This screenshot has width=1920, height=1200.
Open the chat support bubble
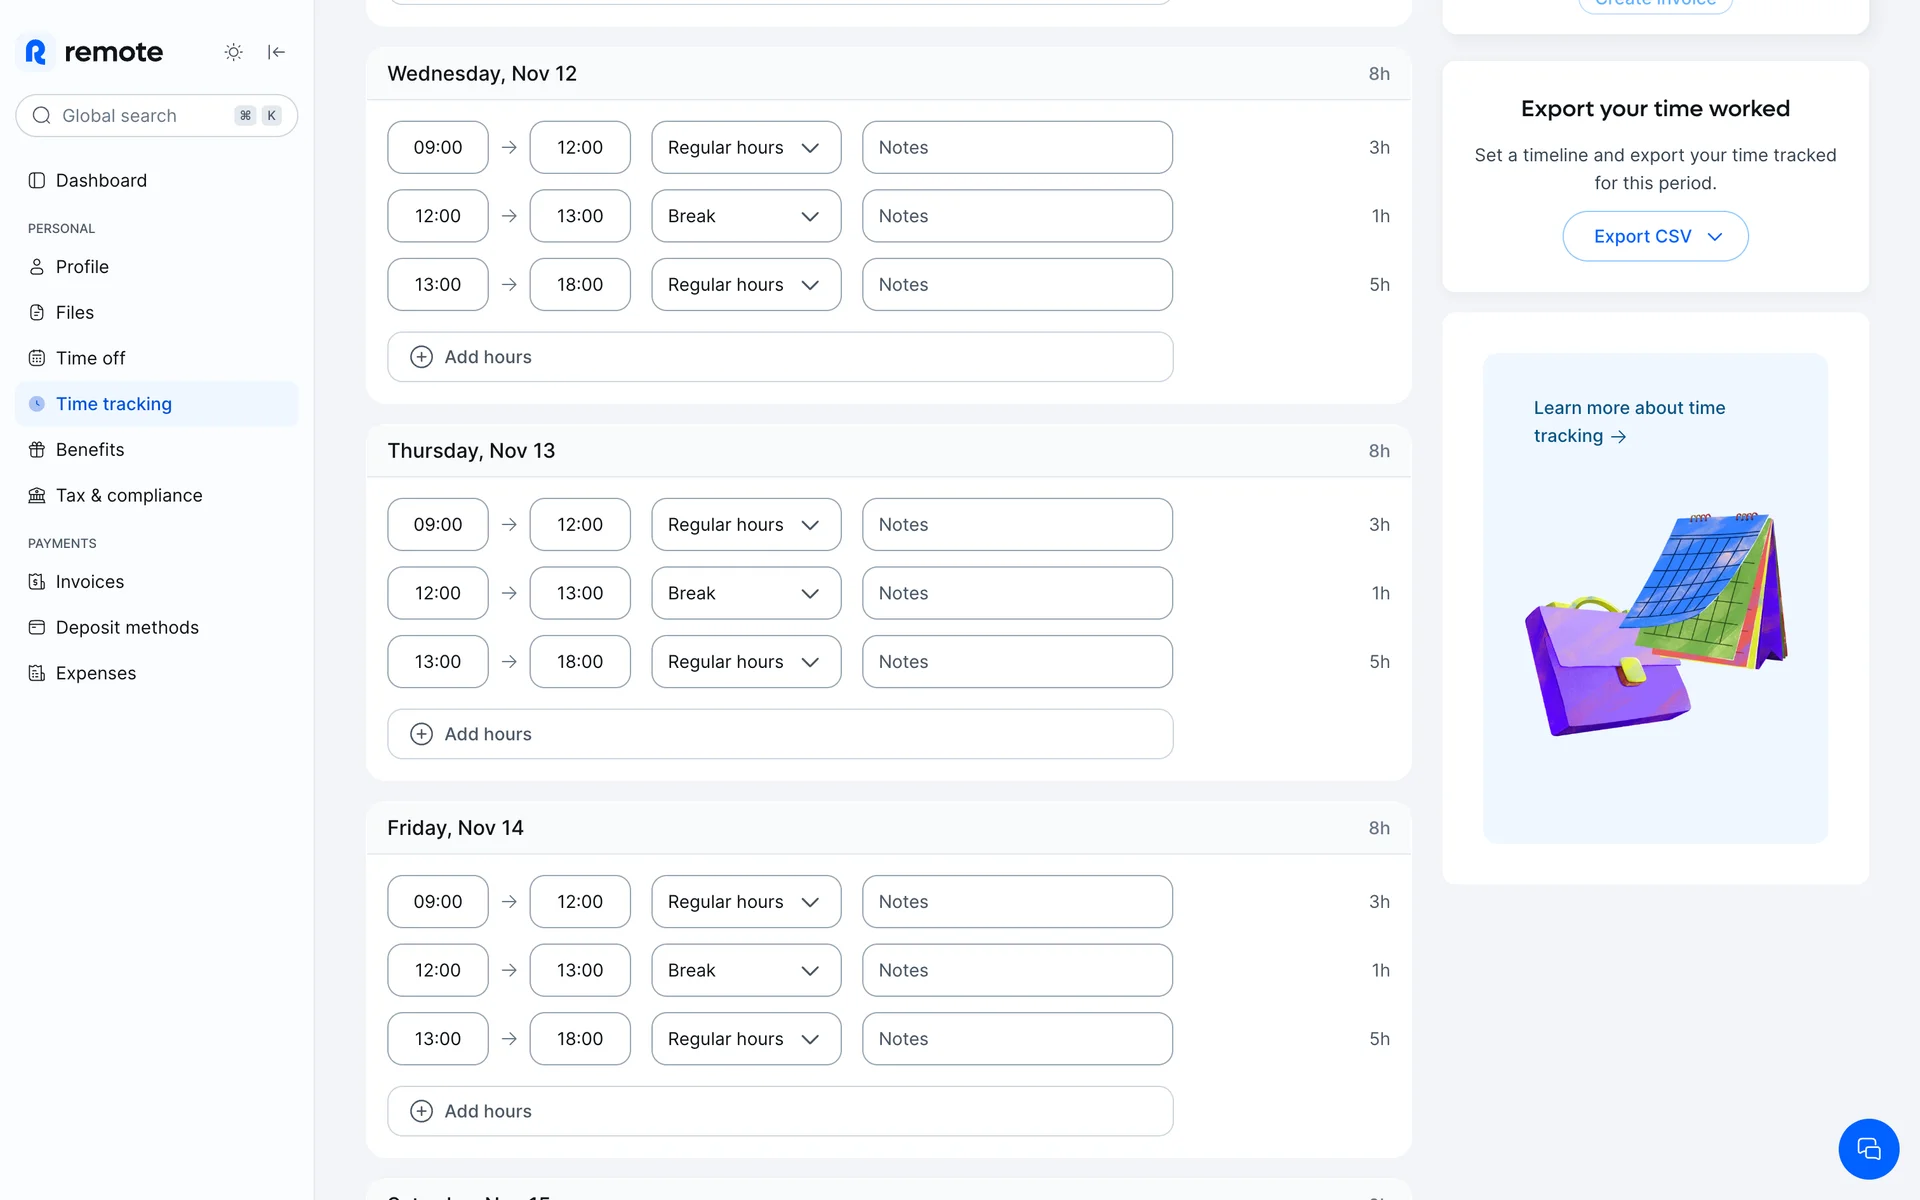[1868, 1149]
